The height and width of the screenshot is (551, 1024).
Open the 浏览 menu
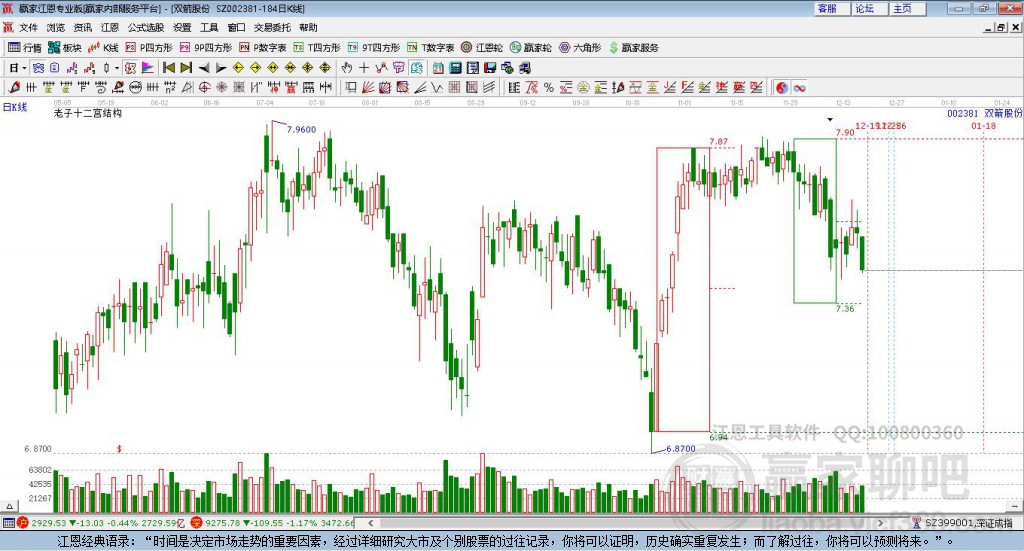(56, 27)
